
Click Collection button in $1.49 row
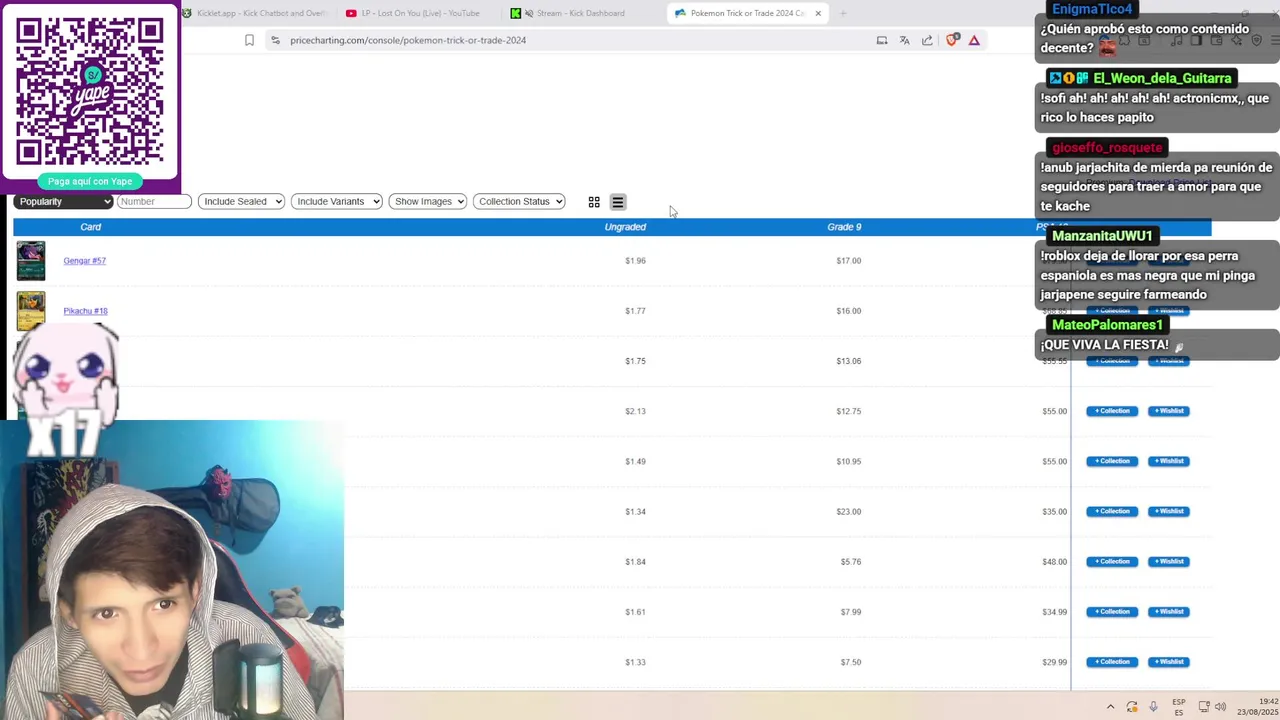pyautogui.click(x=1112, y=461)
